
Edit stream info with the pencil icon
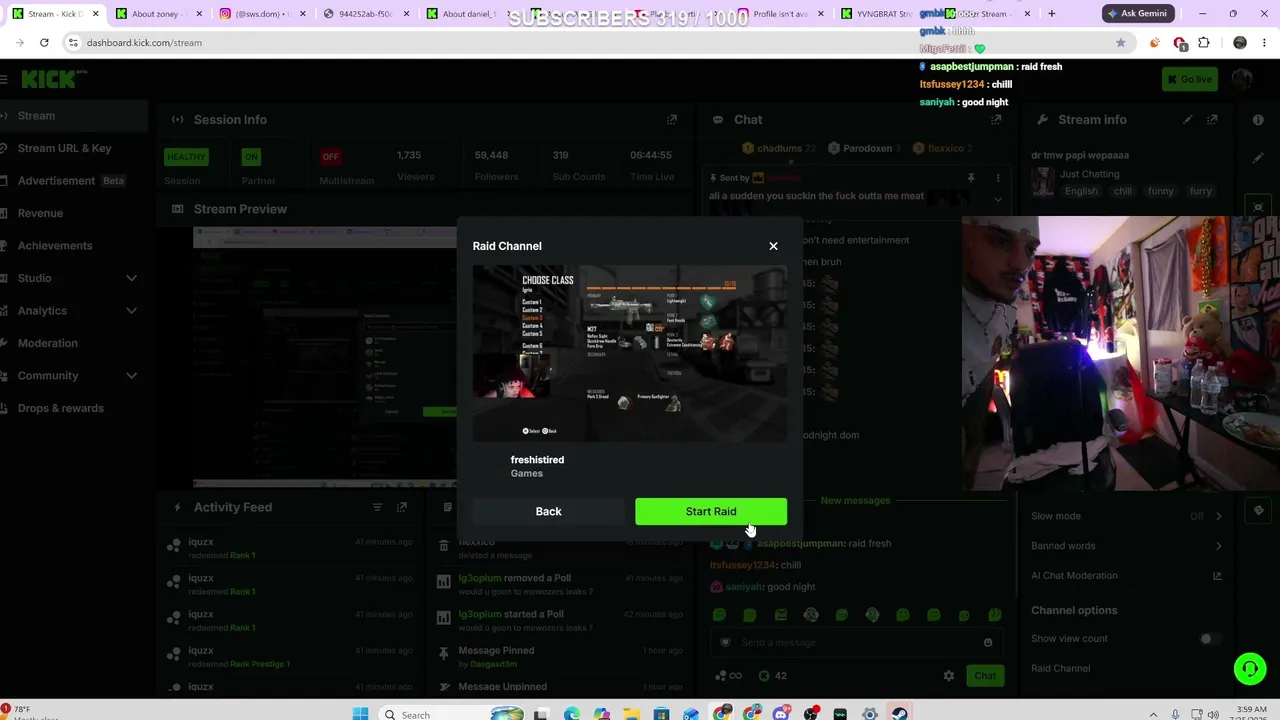click(x=1188, y=120)
